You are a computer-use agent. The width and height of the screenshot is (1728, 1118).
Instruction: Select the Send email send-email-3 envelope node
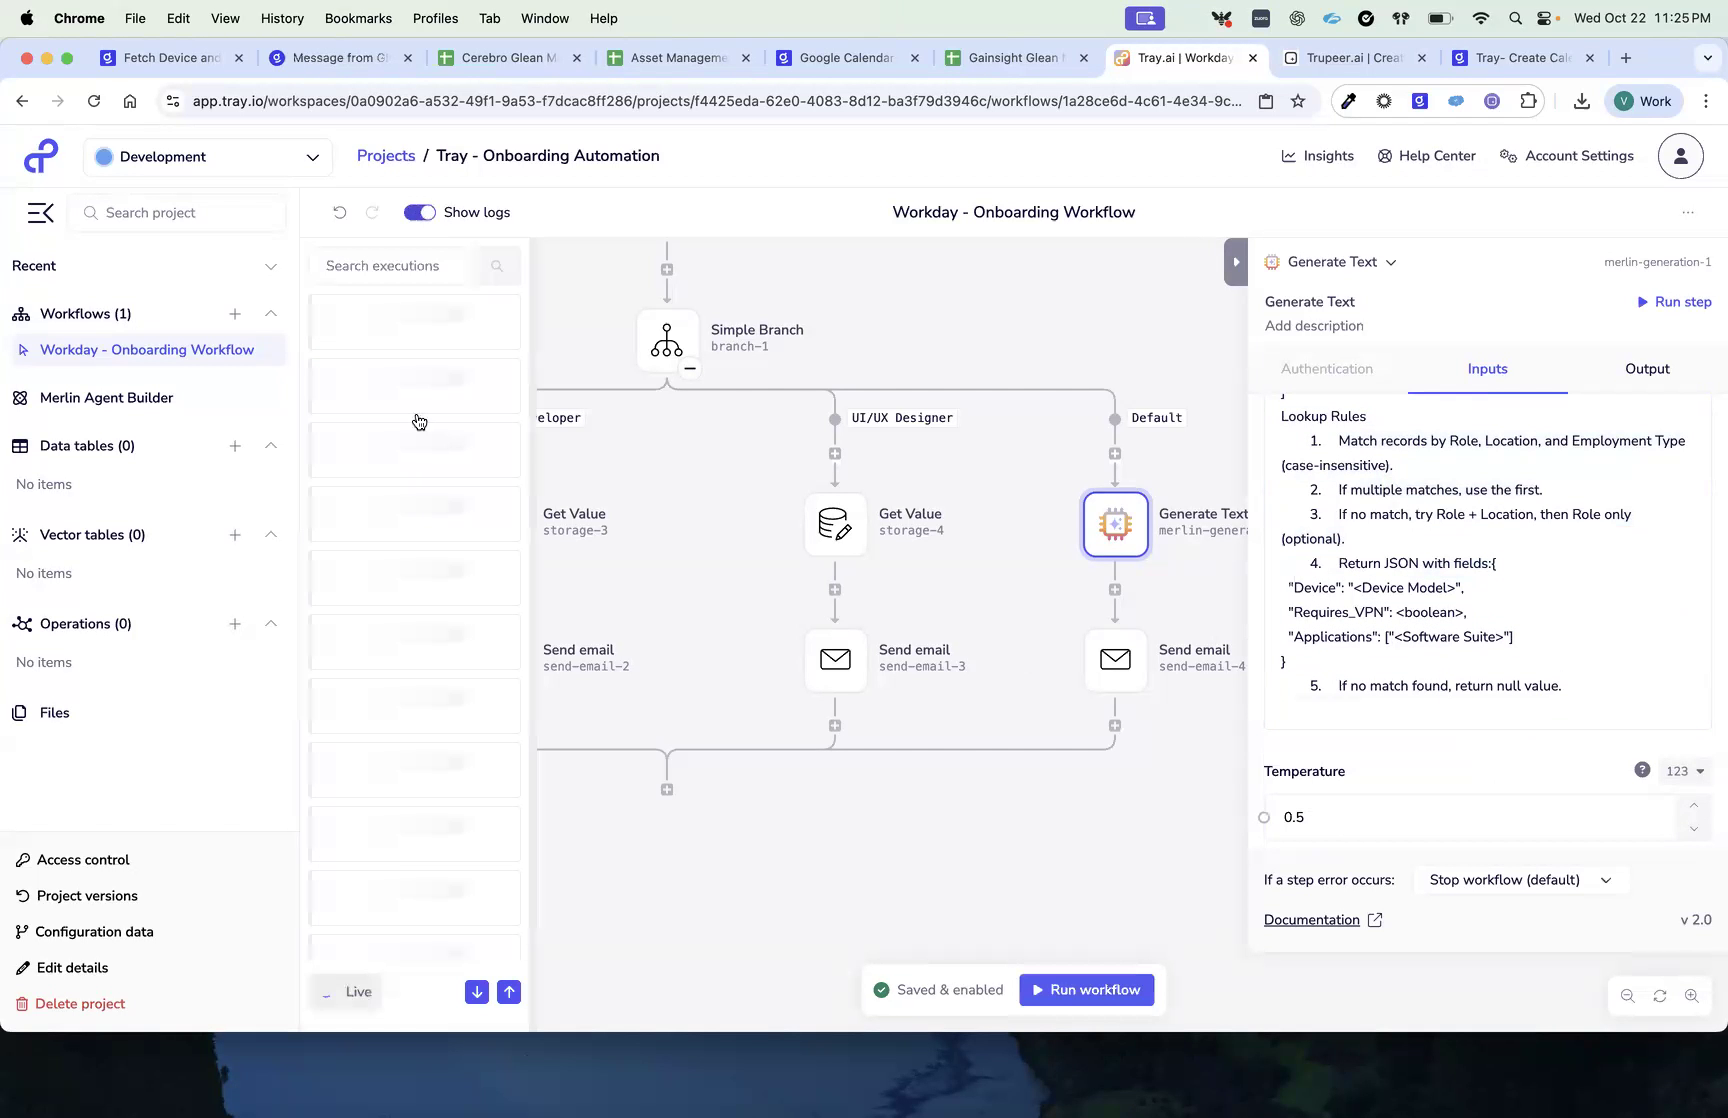coord(835,660)
